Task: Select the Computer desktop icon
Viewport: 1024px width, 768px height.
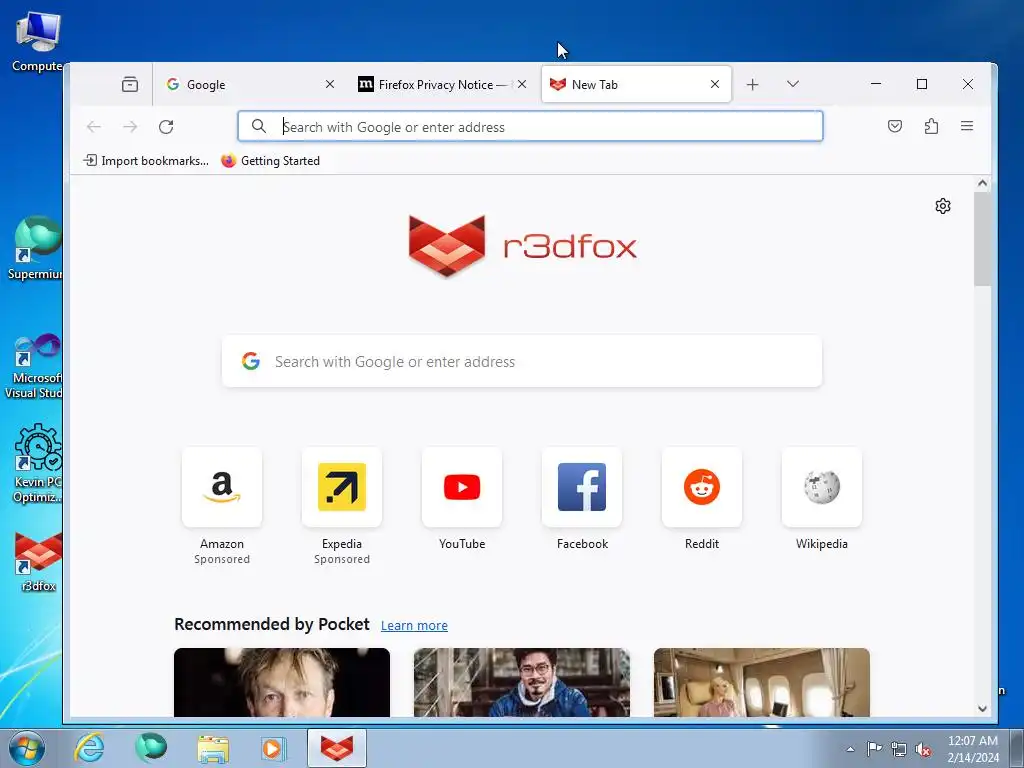Action: click(37, 42)
